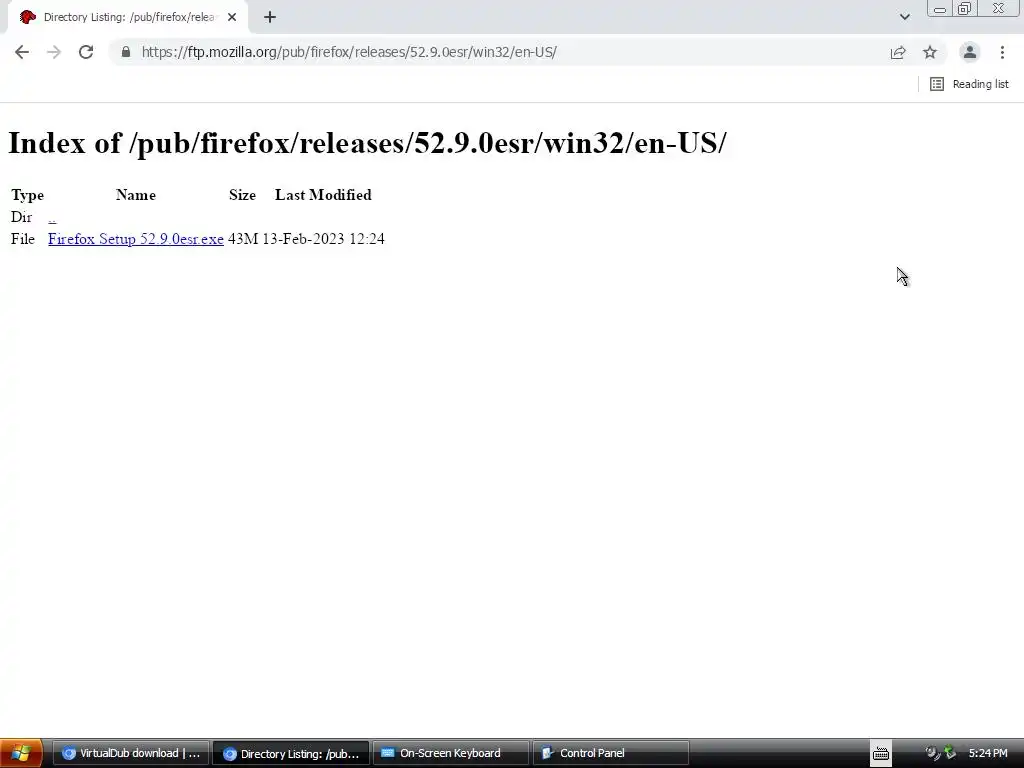Screen dimensions: 1024x768
Task: Open the Windows Start menu
Action: [21, 753]
